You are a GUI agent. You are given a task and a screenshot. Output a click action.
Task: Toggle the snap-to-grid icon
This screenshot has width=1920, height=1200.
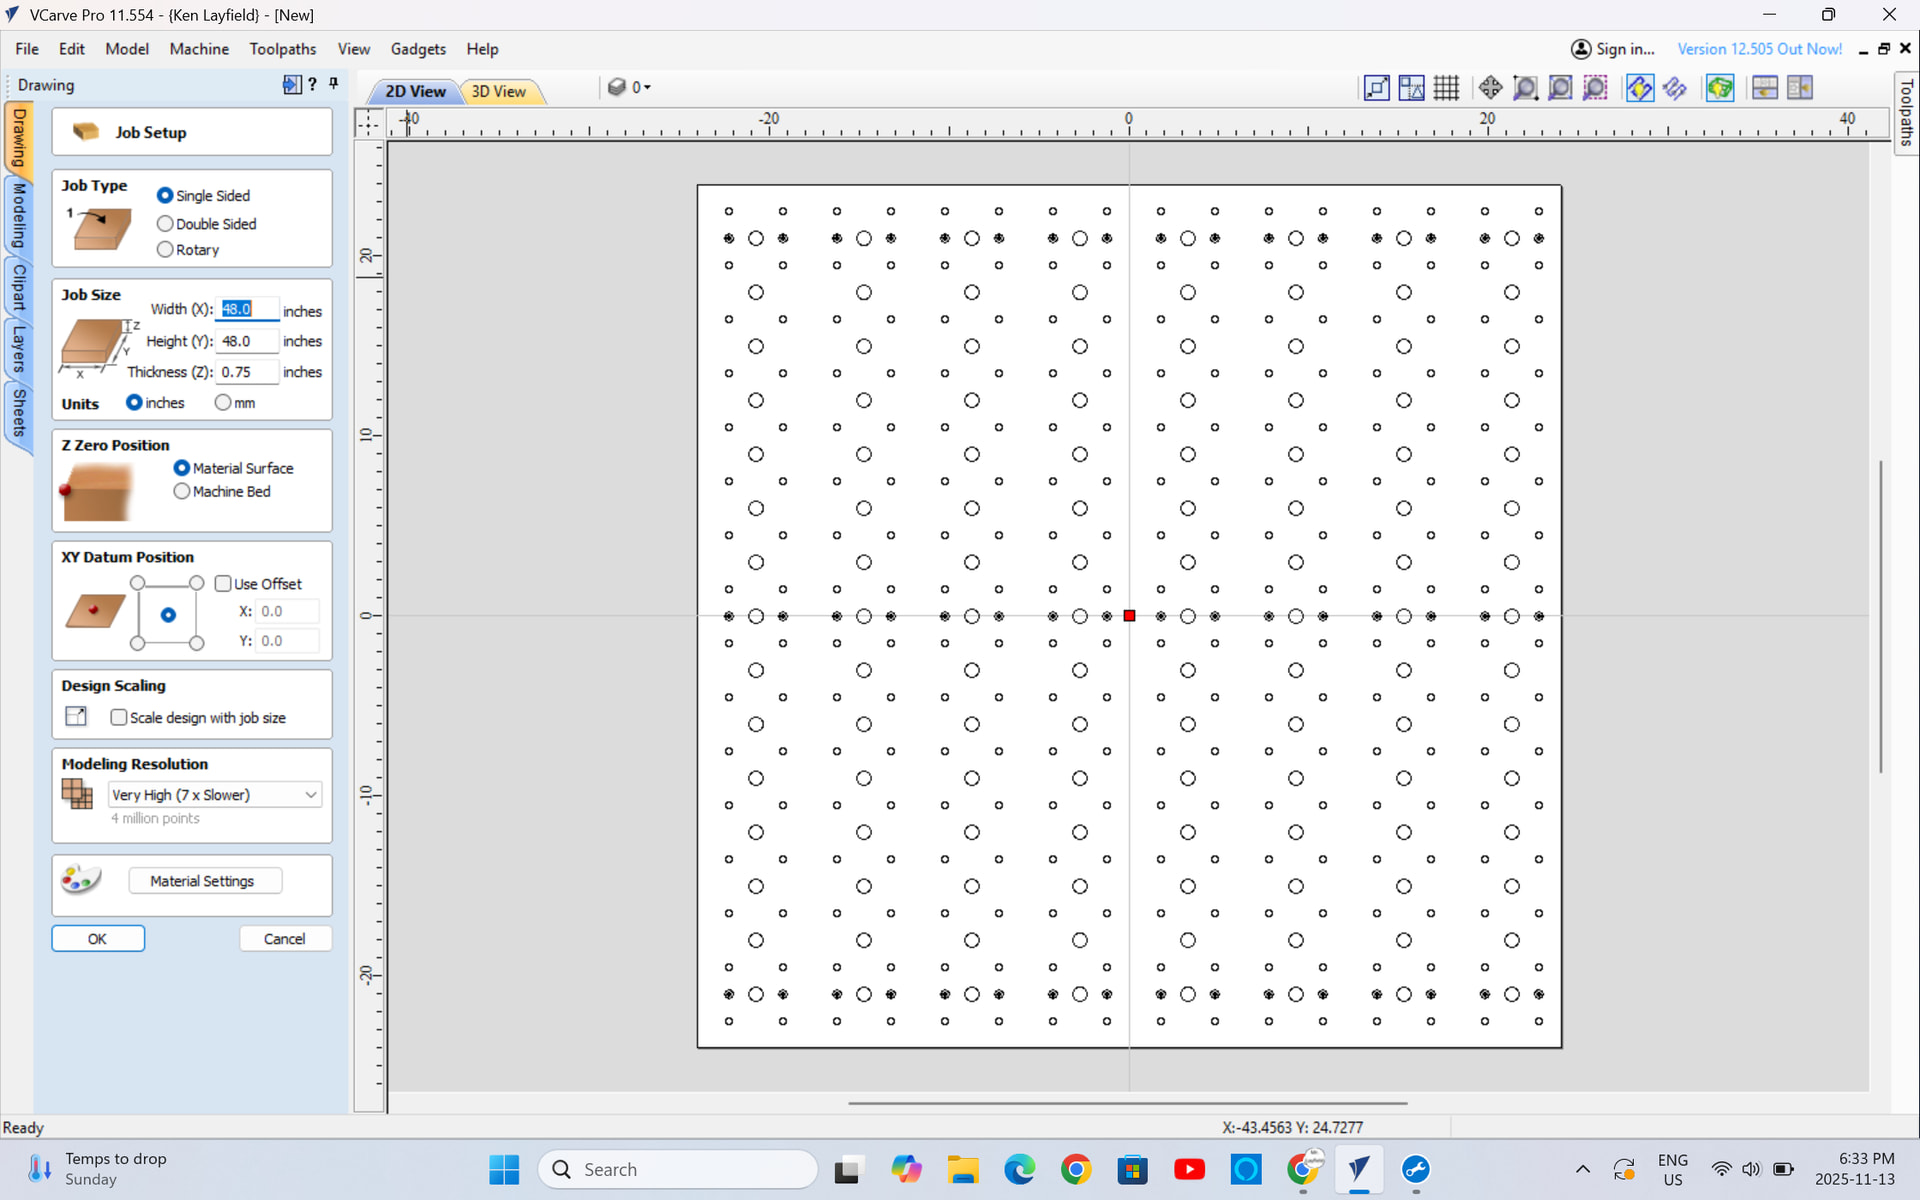point(1446,88)
